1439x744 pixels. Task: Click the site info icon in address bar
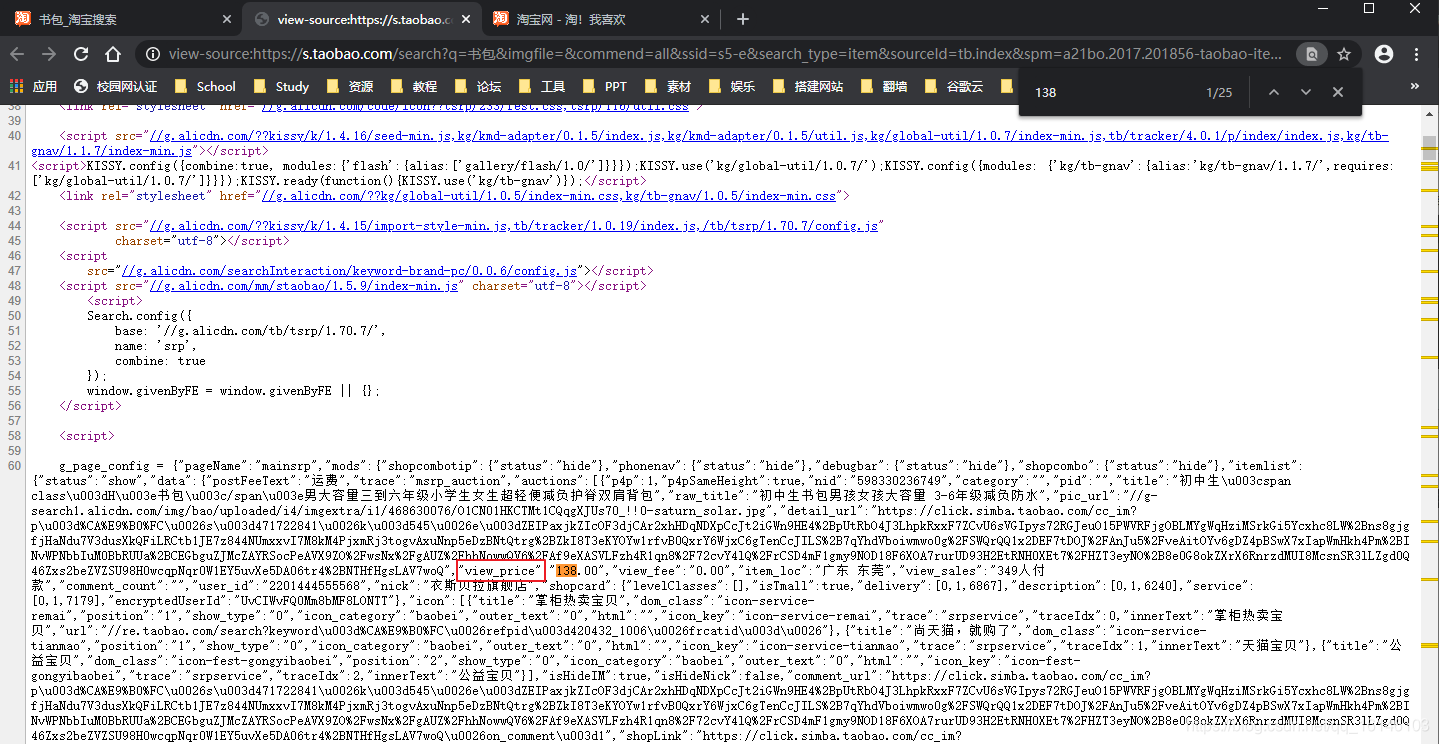pyautogui.click(x=152, y=54)
